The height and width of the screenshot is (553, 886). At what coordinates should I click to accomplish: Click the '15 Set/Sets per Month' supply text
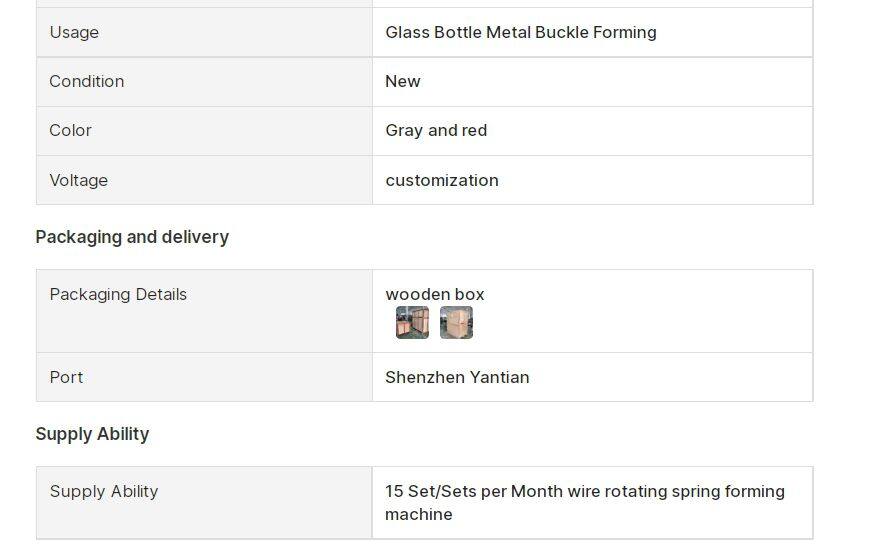point(474,491)
